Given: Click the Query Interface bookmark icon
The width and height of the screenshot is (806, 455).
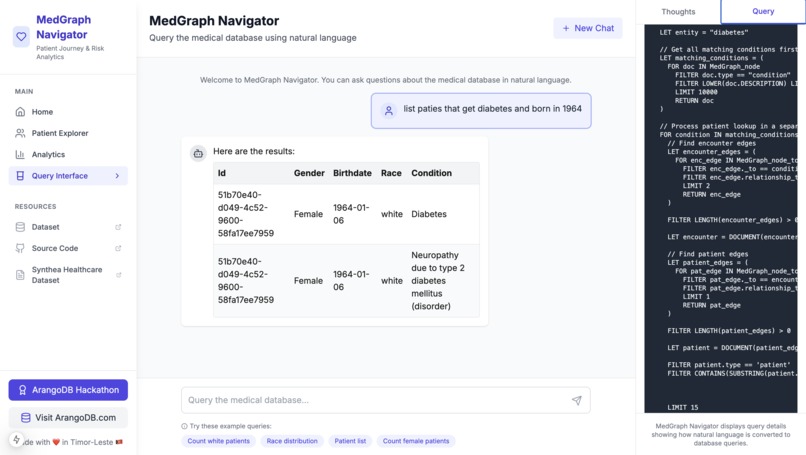Looking at the screenshot, I should coord(20,176).
